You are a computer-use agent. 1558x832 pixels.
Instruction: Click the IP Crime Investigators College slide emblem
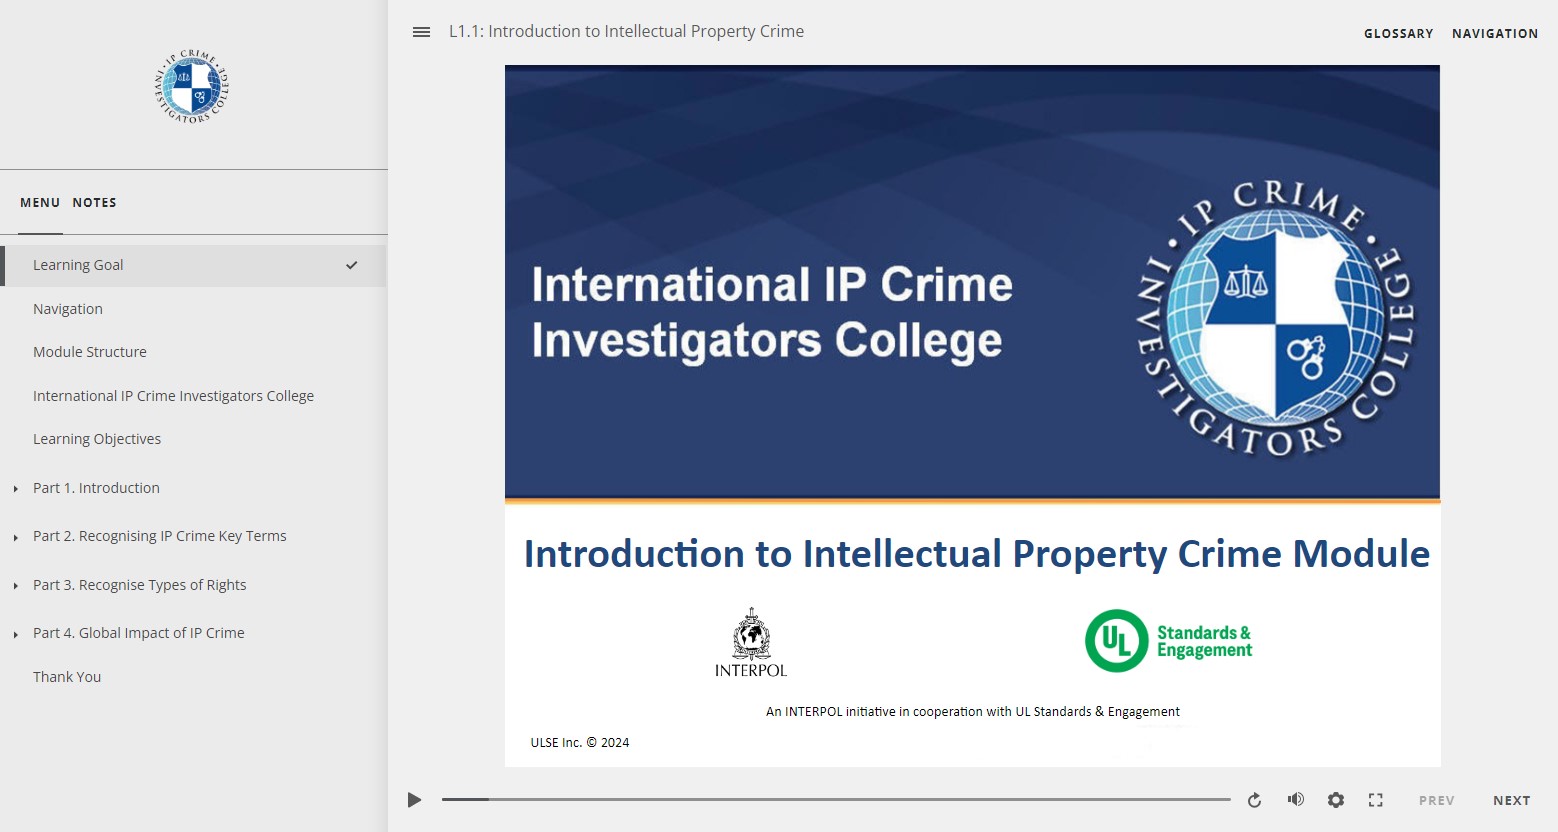click(1276, 320)
